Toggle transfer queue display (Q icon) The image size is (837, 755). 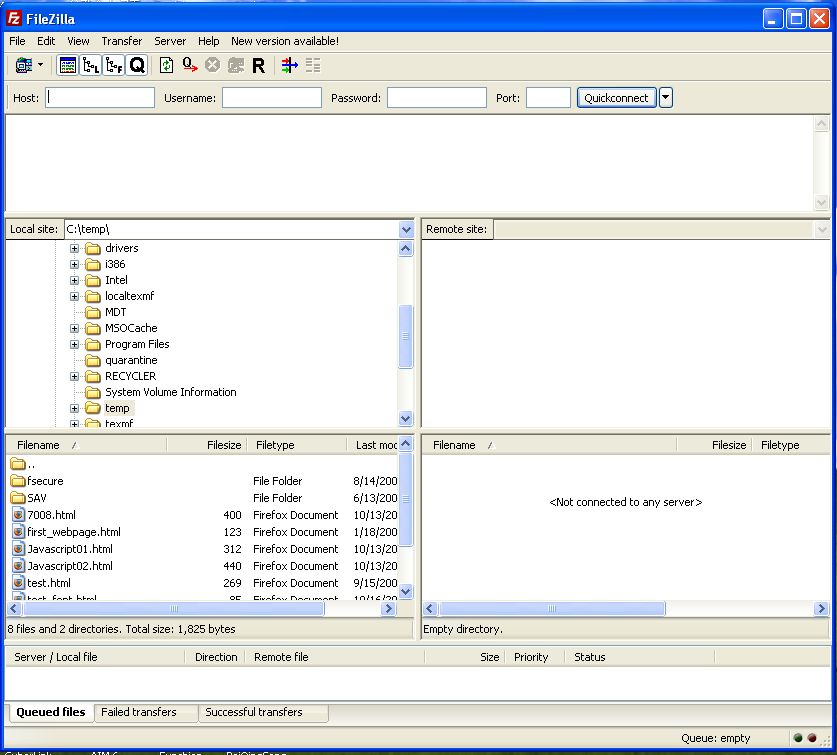click(137, 65)
